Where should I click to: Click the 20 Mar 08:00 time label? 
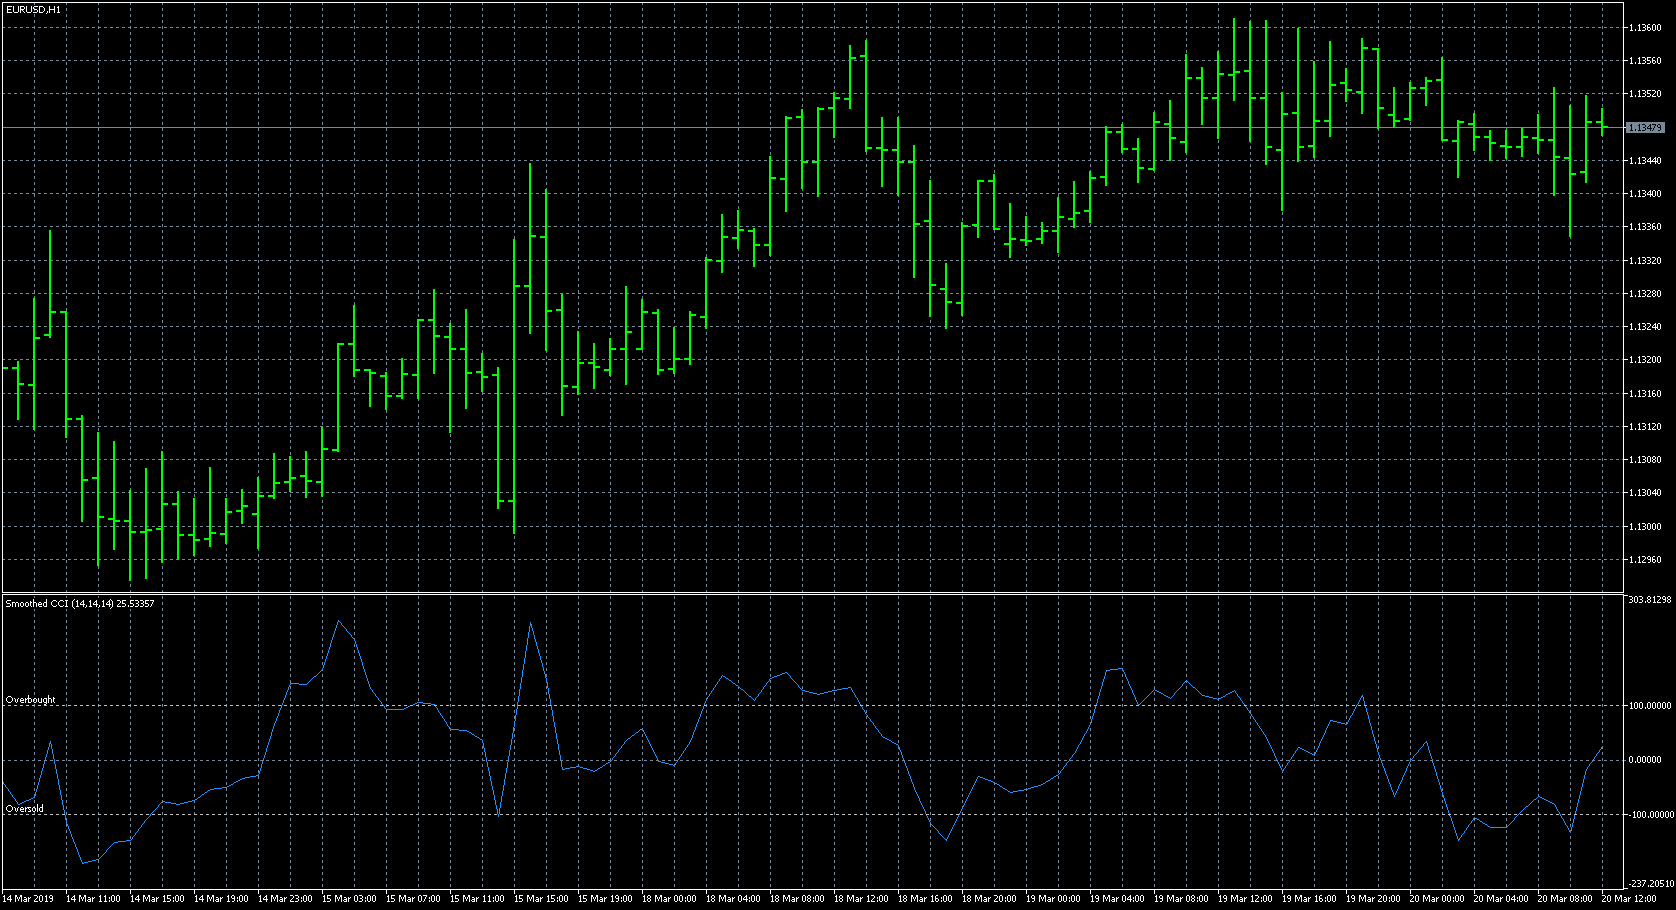click(x=1565, y=899)
